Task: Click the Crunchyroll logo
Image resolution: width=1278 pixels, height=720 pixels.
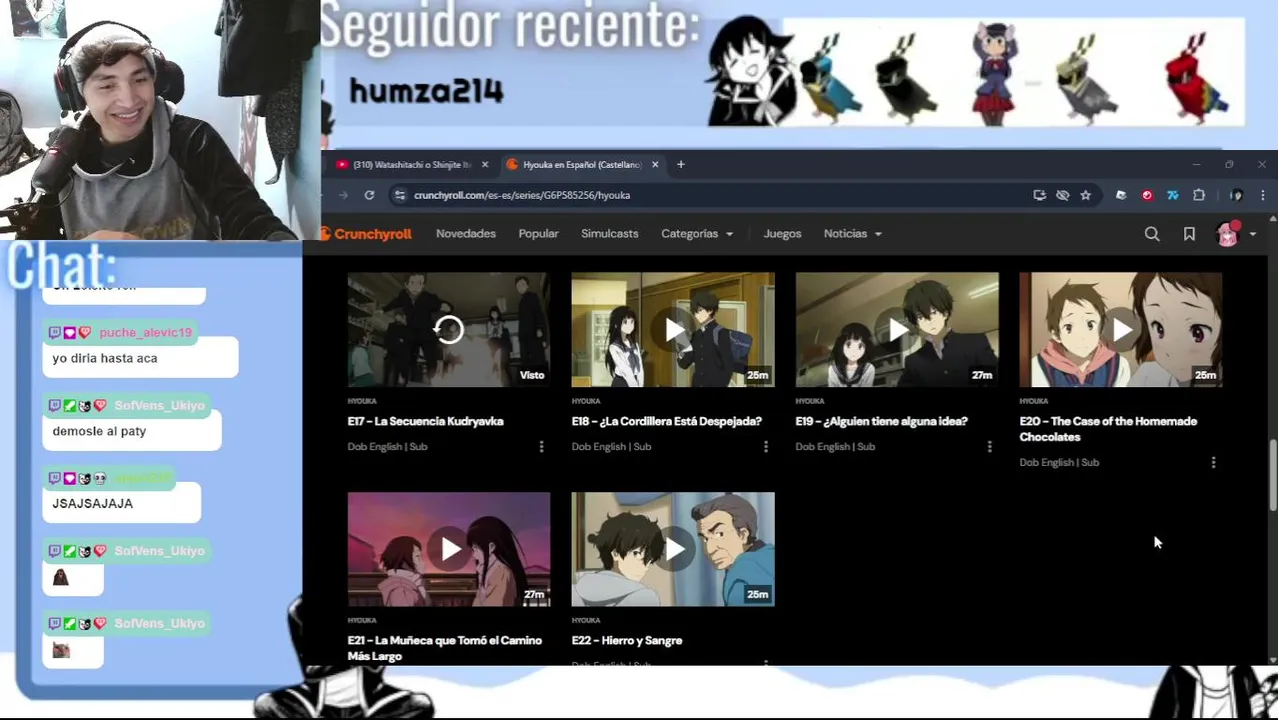Action: (x=366, y=234)
